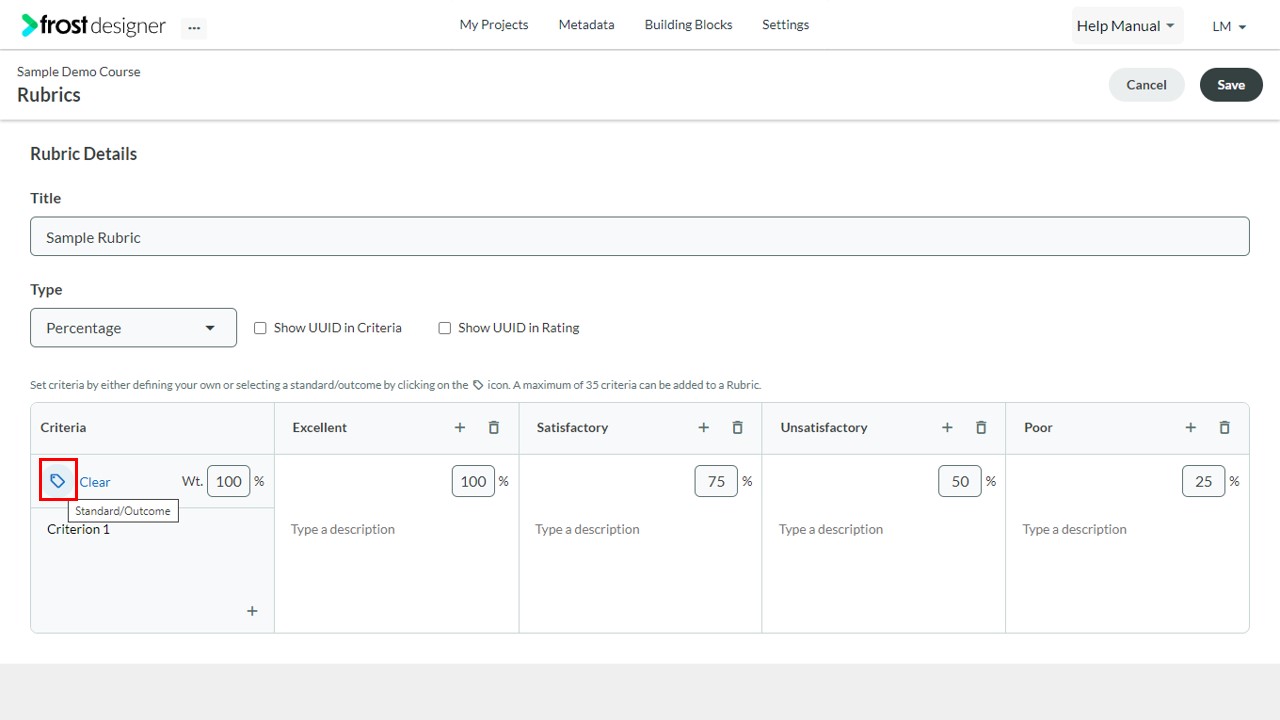Add a new criterion with plus icon
Viewport: 1280px width, 720px height.
[252, 611]
